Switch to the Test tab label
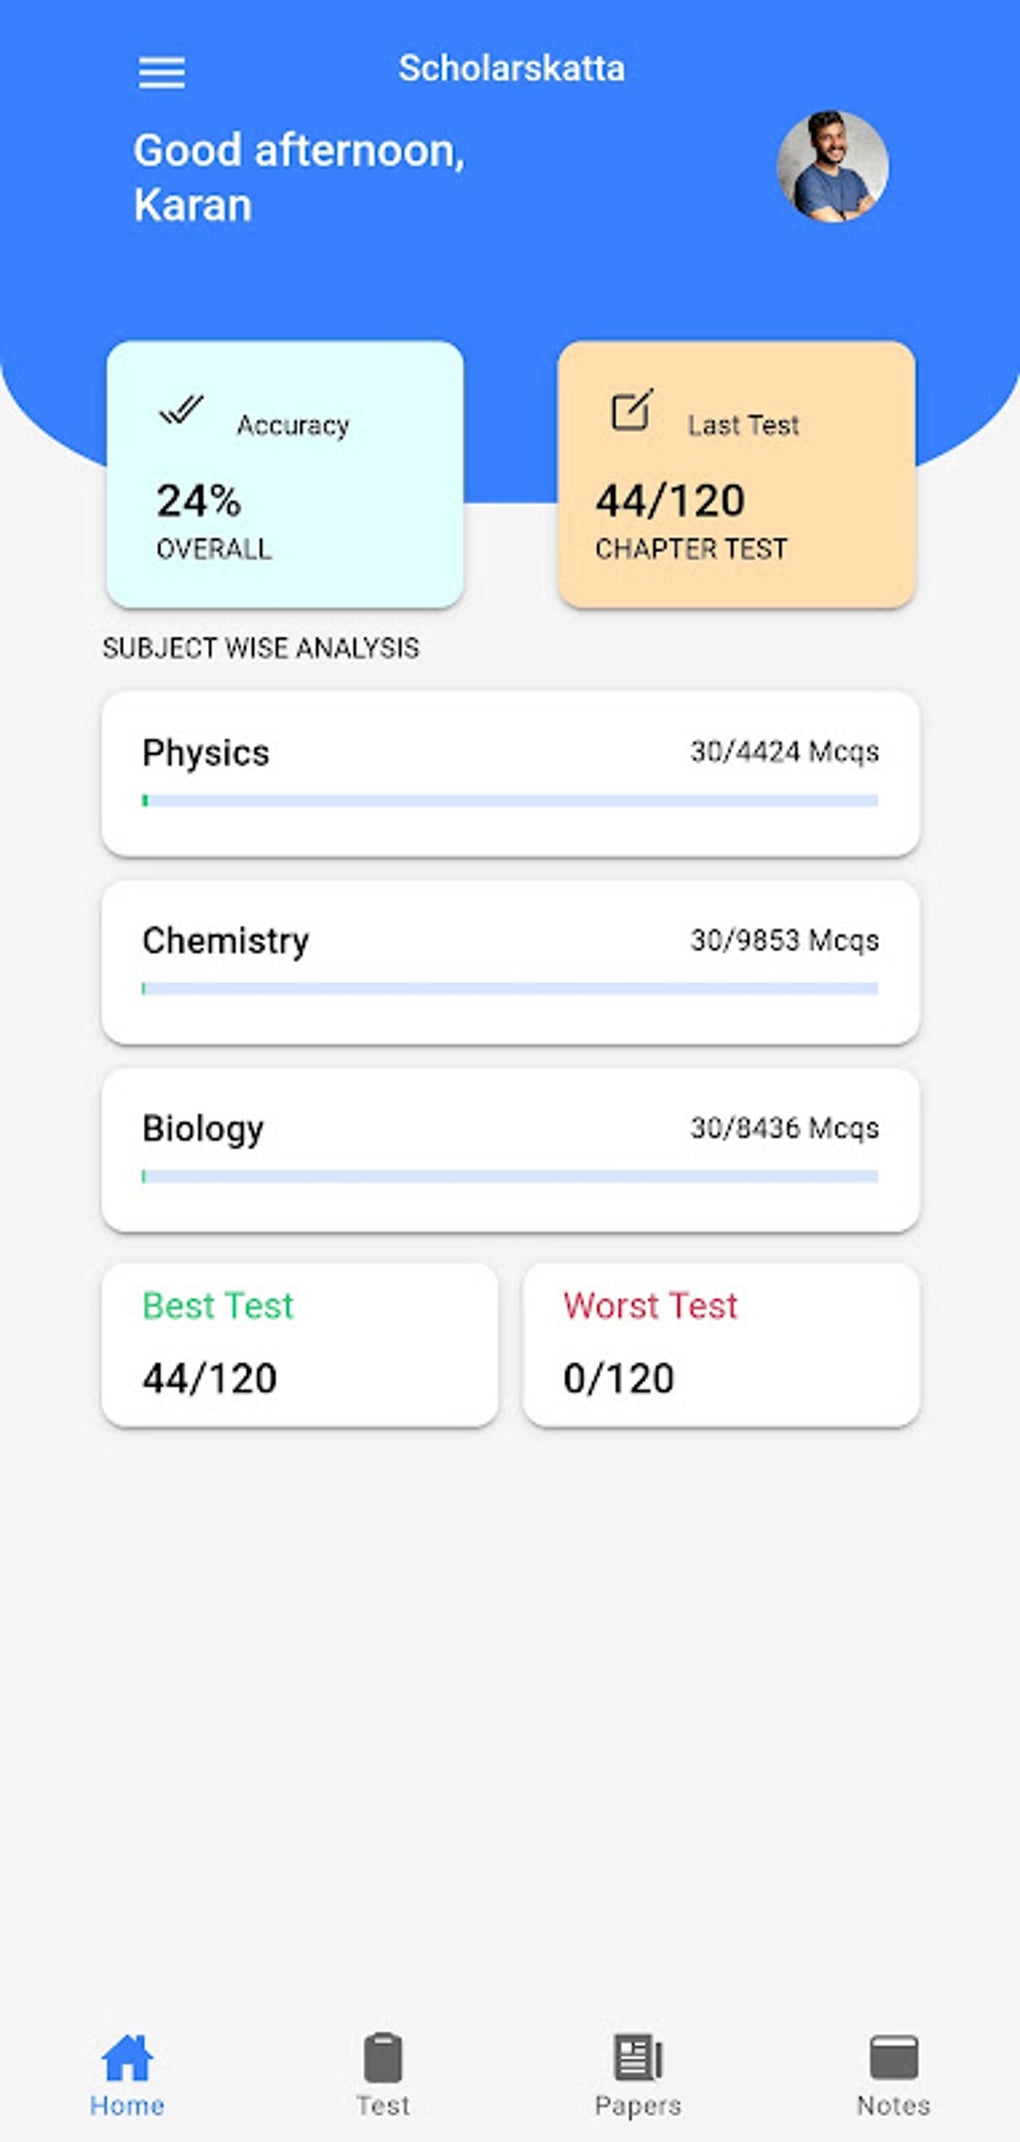The width and height of the screenshot is (1020, 2142). (x=383, y=2105)
